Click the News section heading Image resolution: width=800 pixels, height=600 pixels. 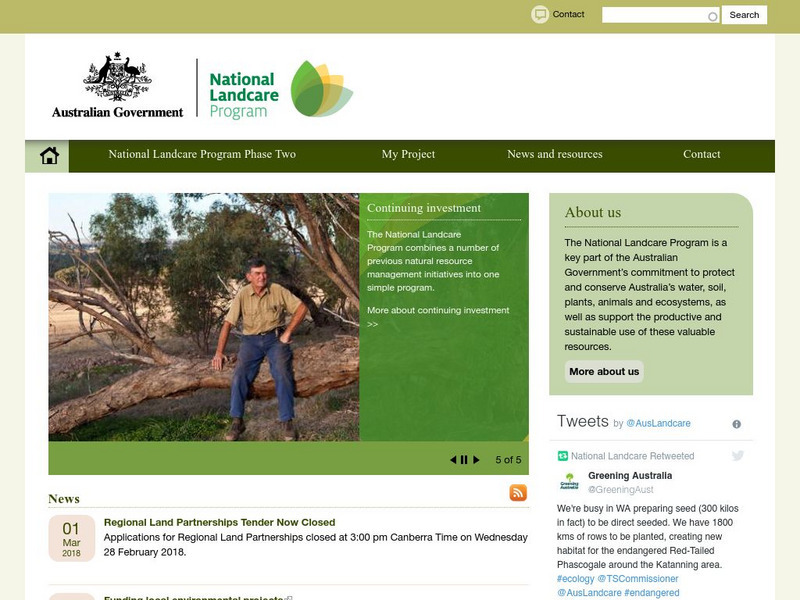(x=64, y=498)
